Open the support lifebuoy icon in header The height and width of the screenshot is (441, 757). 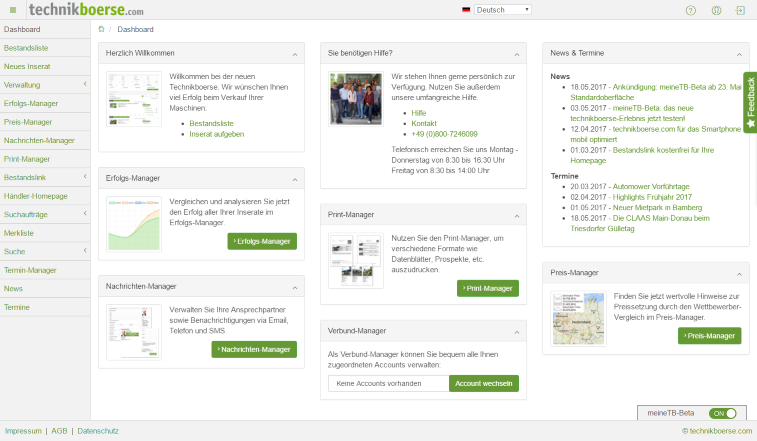click(x=716, y=10)
